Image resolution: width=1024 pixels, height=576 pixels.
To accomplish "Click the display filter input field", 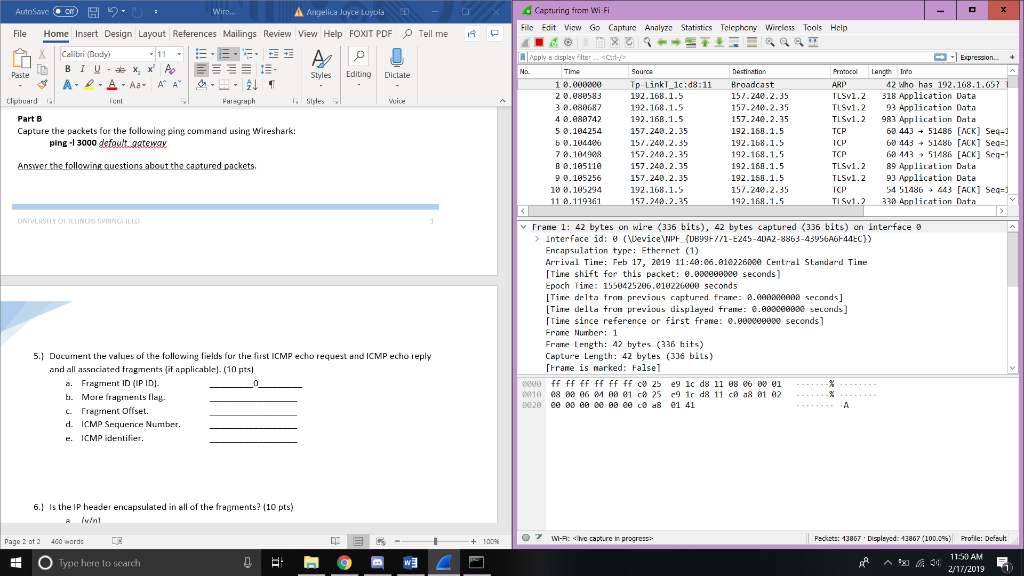I will [729, 57].
